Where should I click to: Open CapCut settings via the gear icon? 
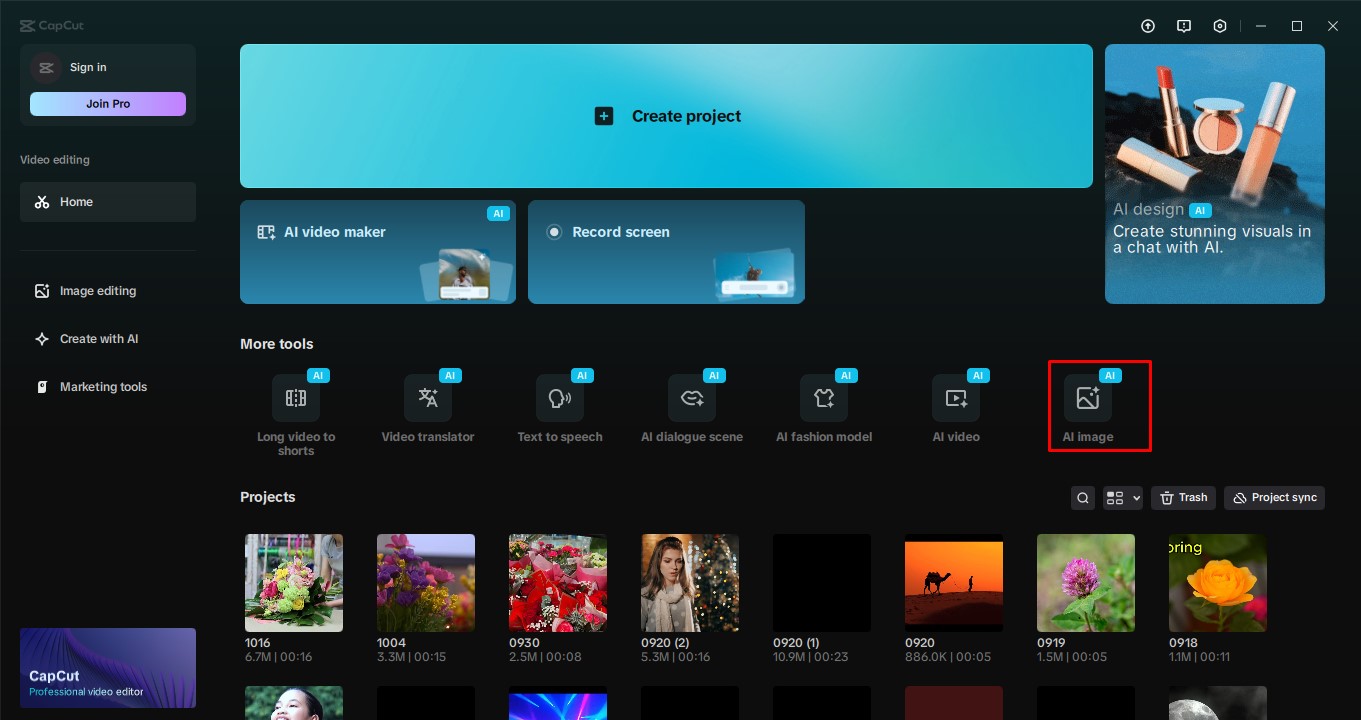[1220, 26]
